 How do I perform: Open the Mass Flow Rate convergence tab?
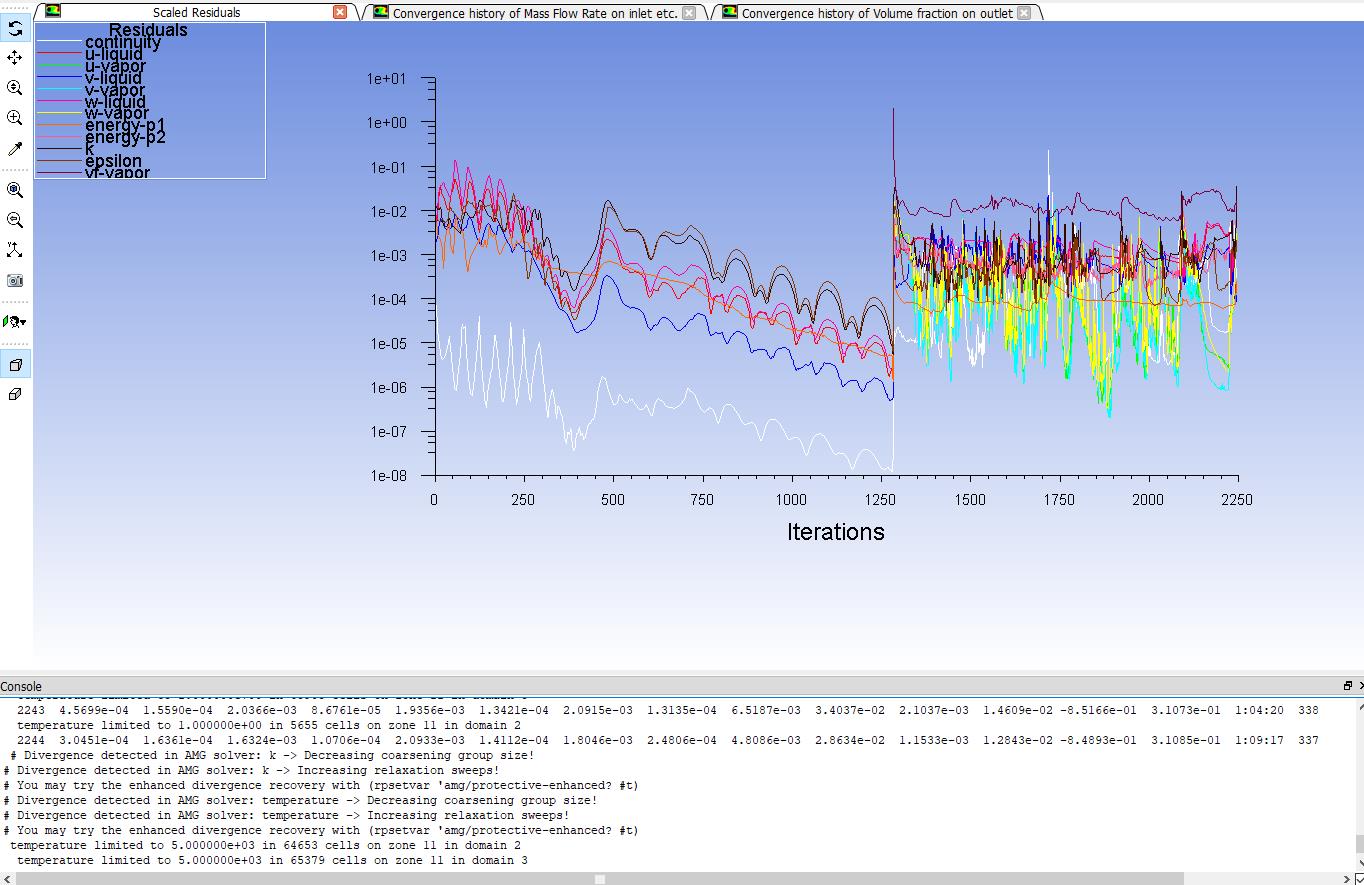tap(534, 13)
